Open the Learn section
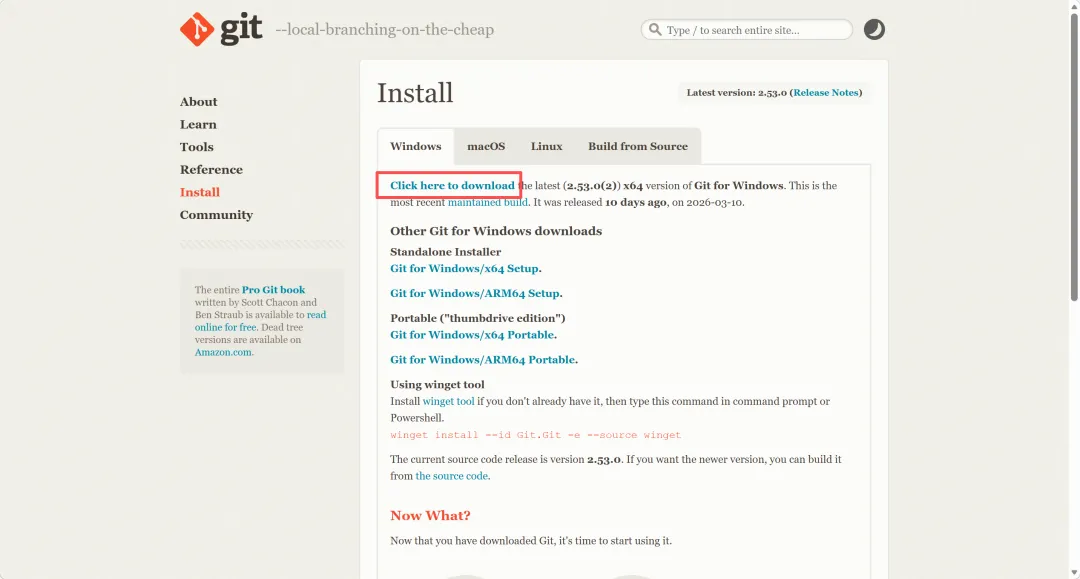Viewport: 1080px width, 579px height. coord(198,125)
